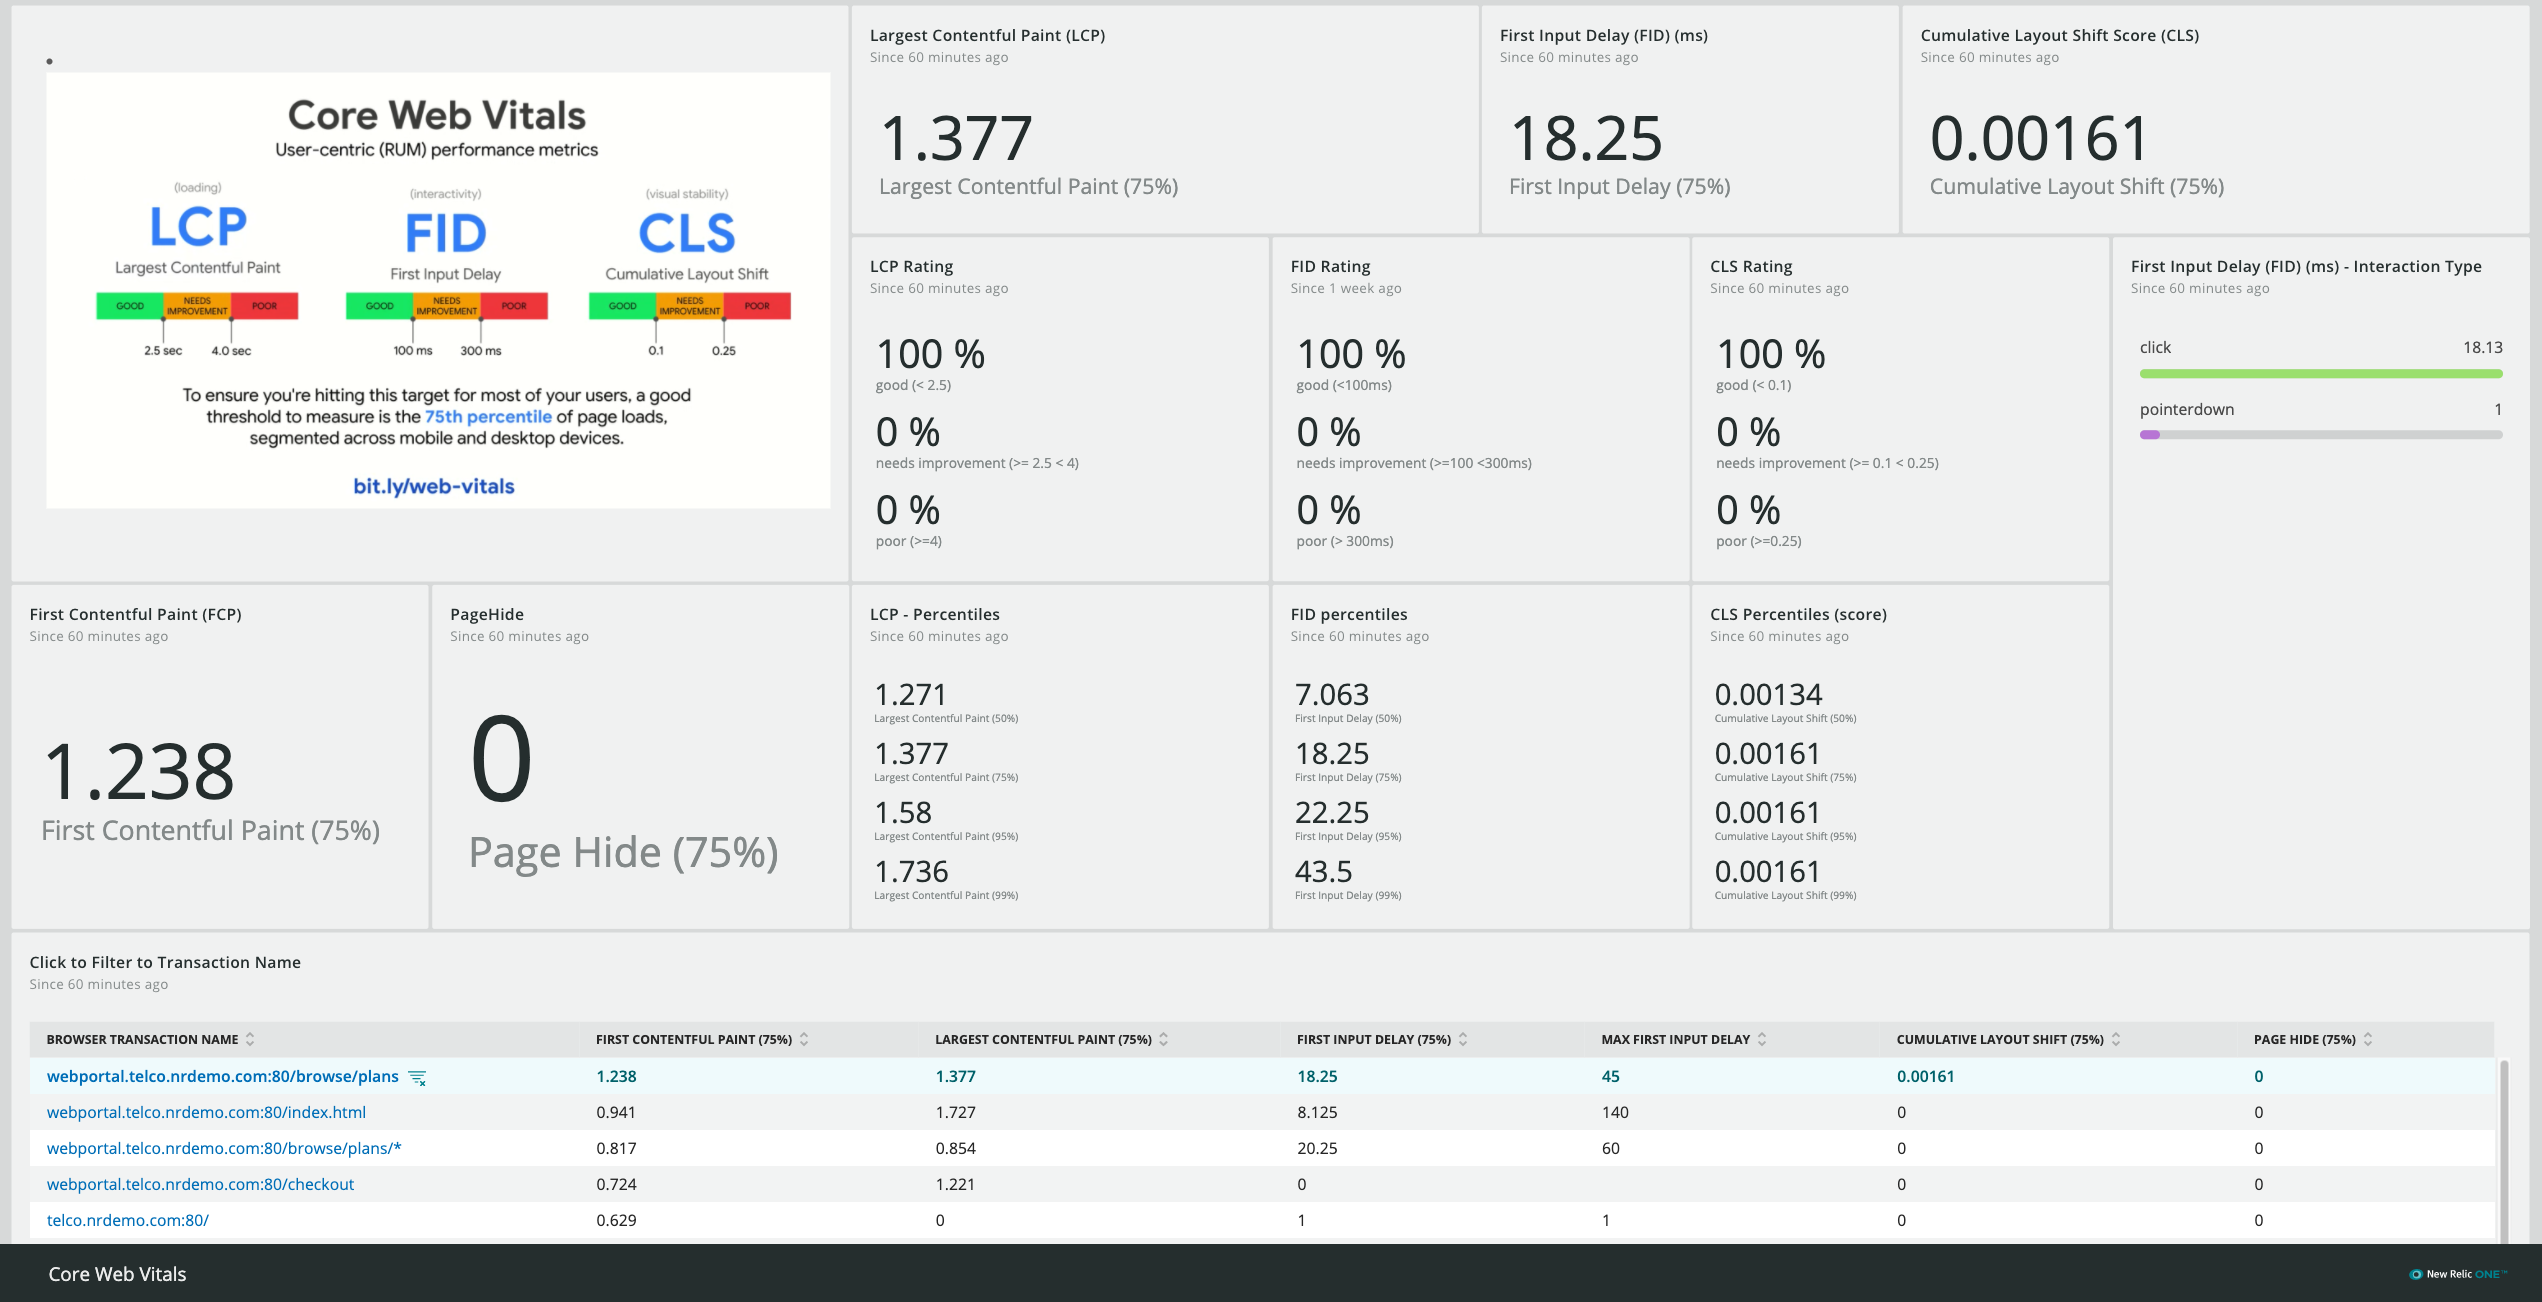This screenshot has width=2542, height=1302.
Task: Open webportal.telco.nrdemo.com:80/browse/plans transaction
Action: click(222, 1076)
